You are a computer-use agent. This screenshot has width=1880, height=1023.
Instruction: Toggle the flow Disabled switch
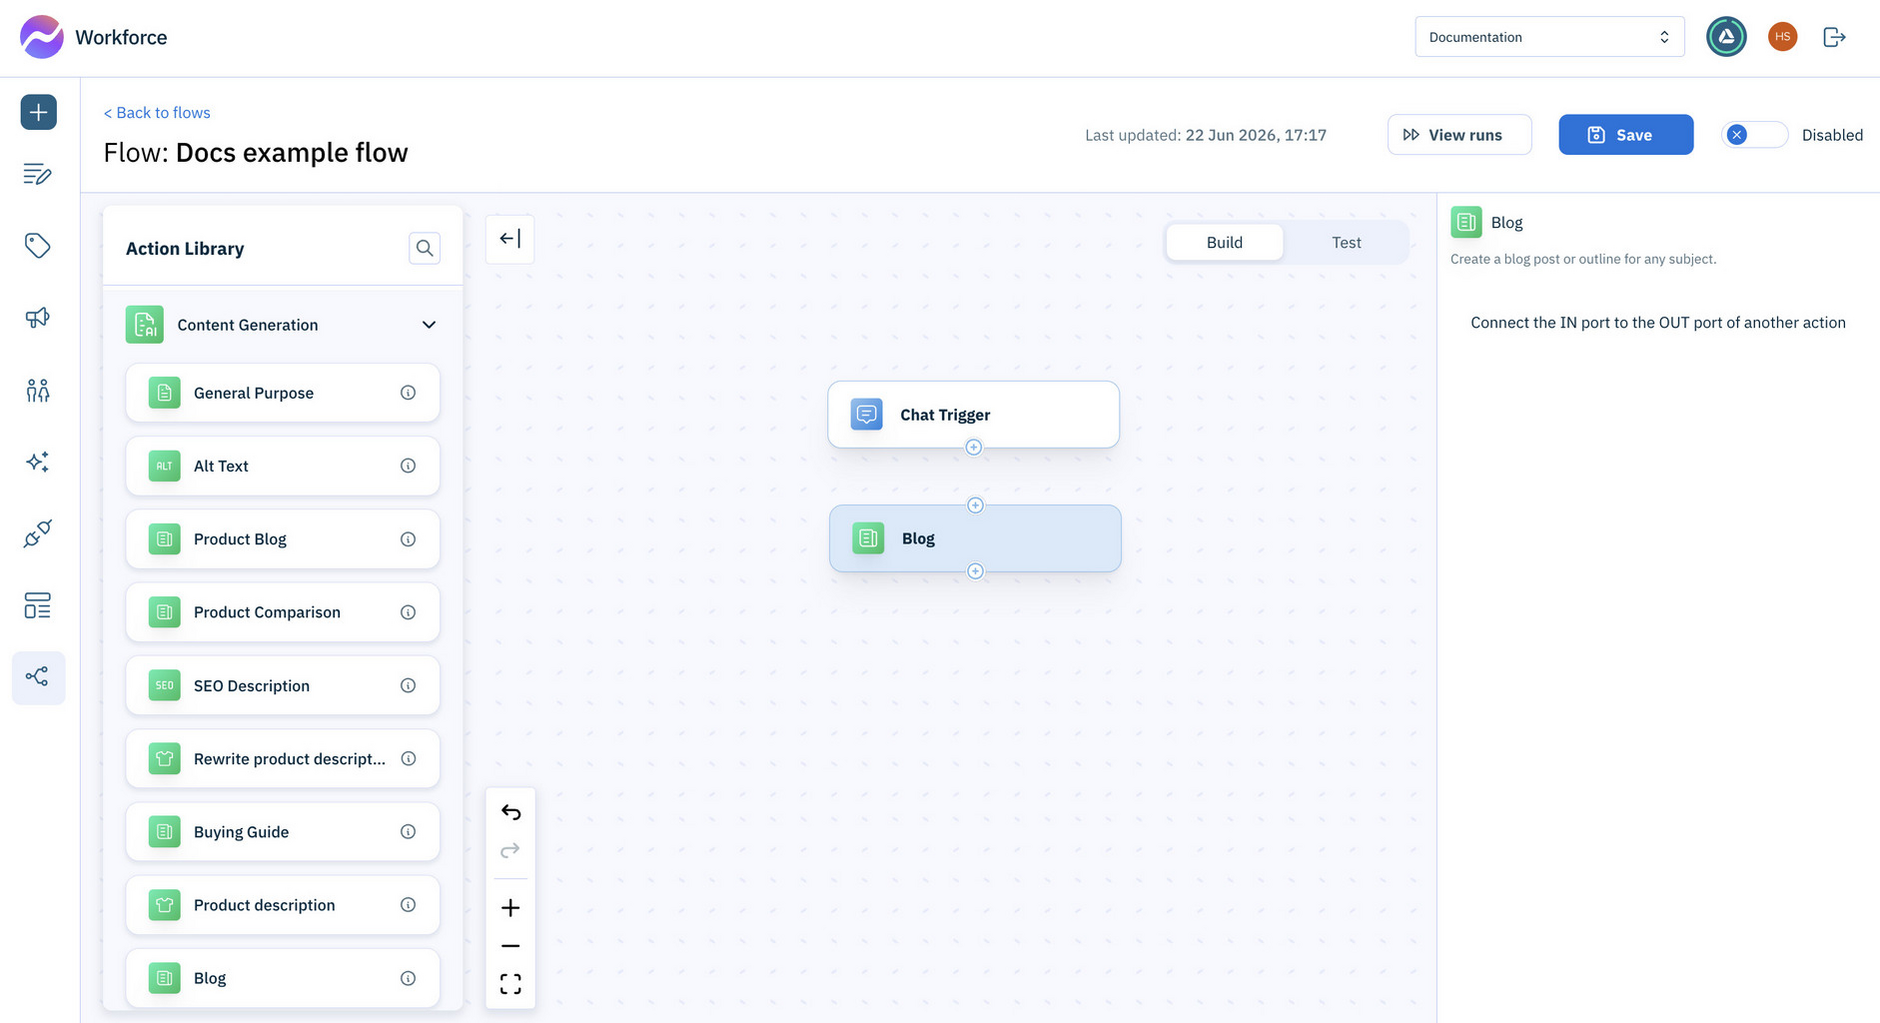coord(1754,135)
